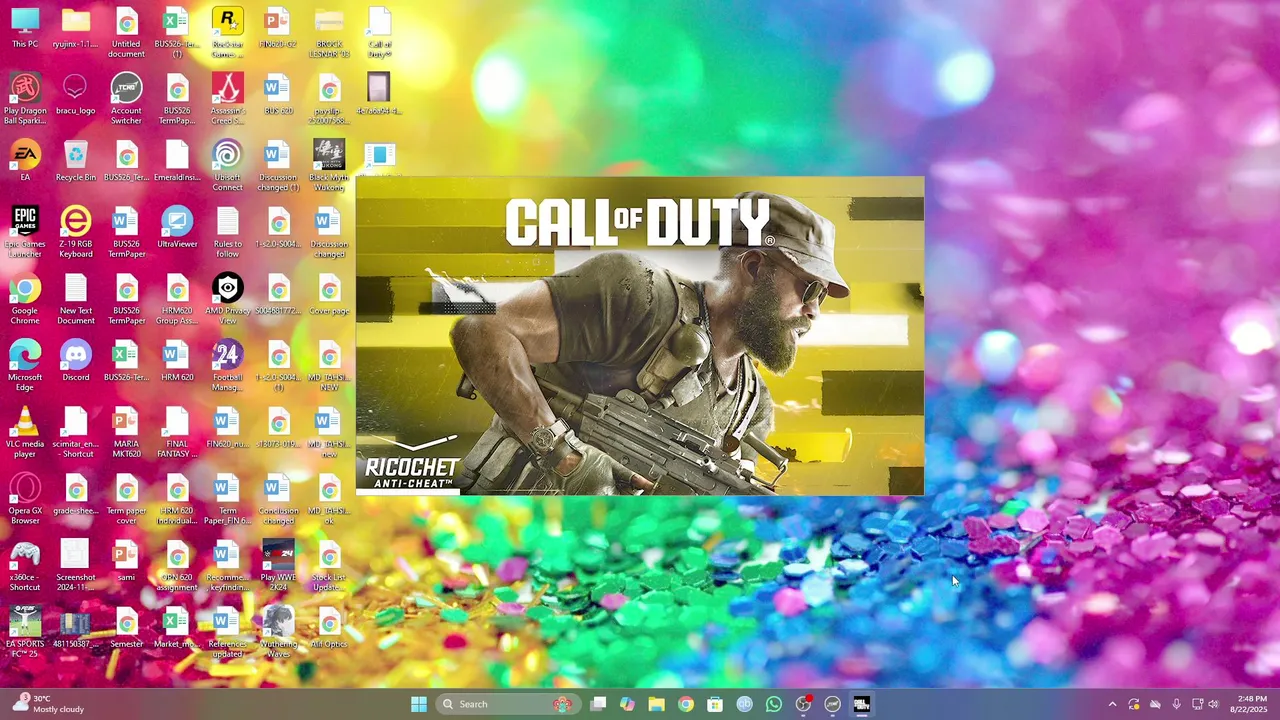This screenshot has height=720, width=1280.
Task: Open the FINAL FANTASY shortcut
Action: [177, 433]
